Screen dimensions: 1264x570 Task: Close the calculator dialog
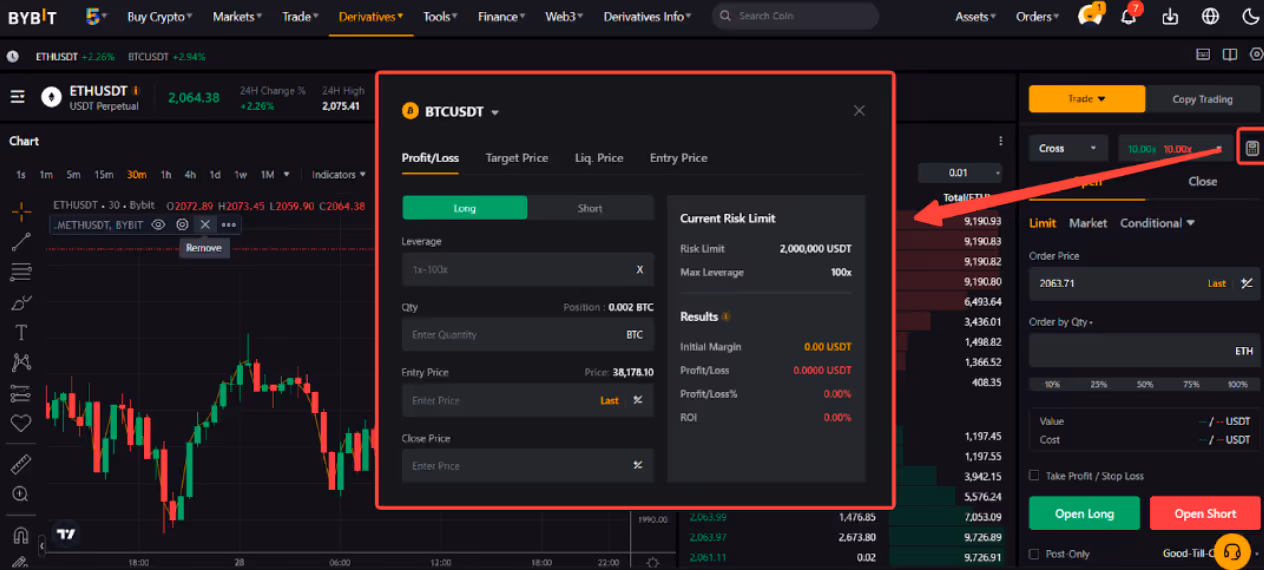click(x=859, y=111)
